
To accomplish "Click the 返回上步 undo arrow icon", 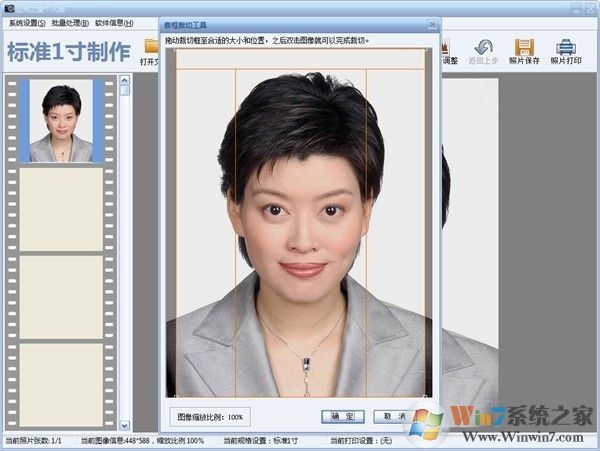I will (x=483, y=47).
